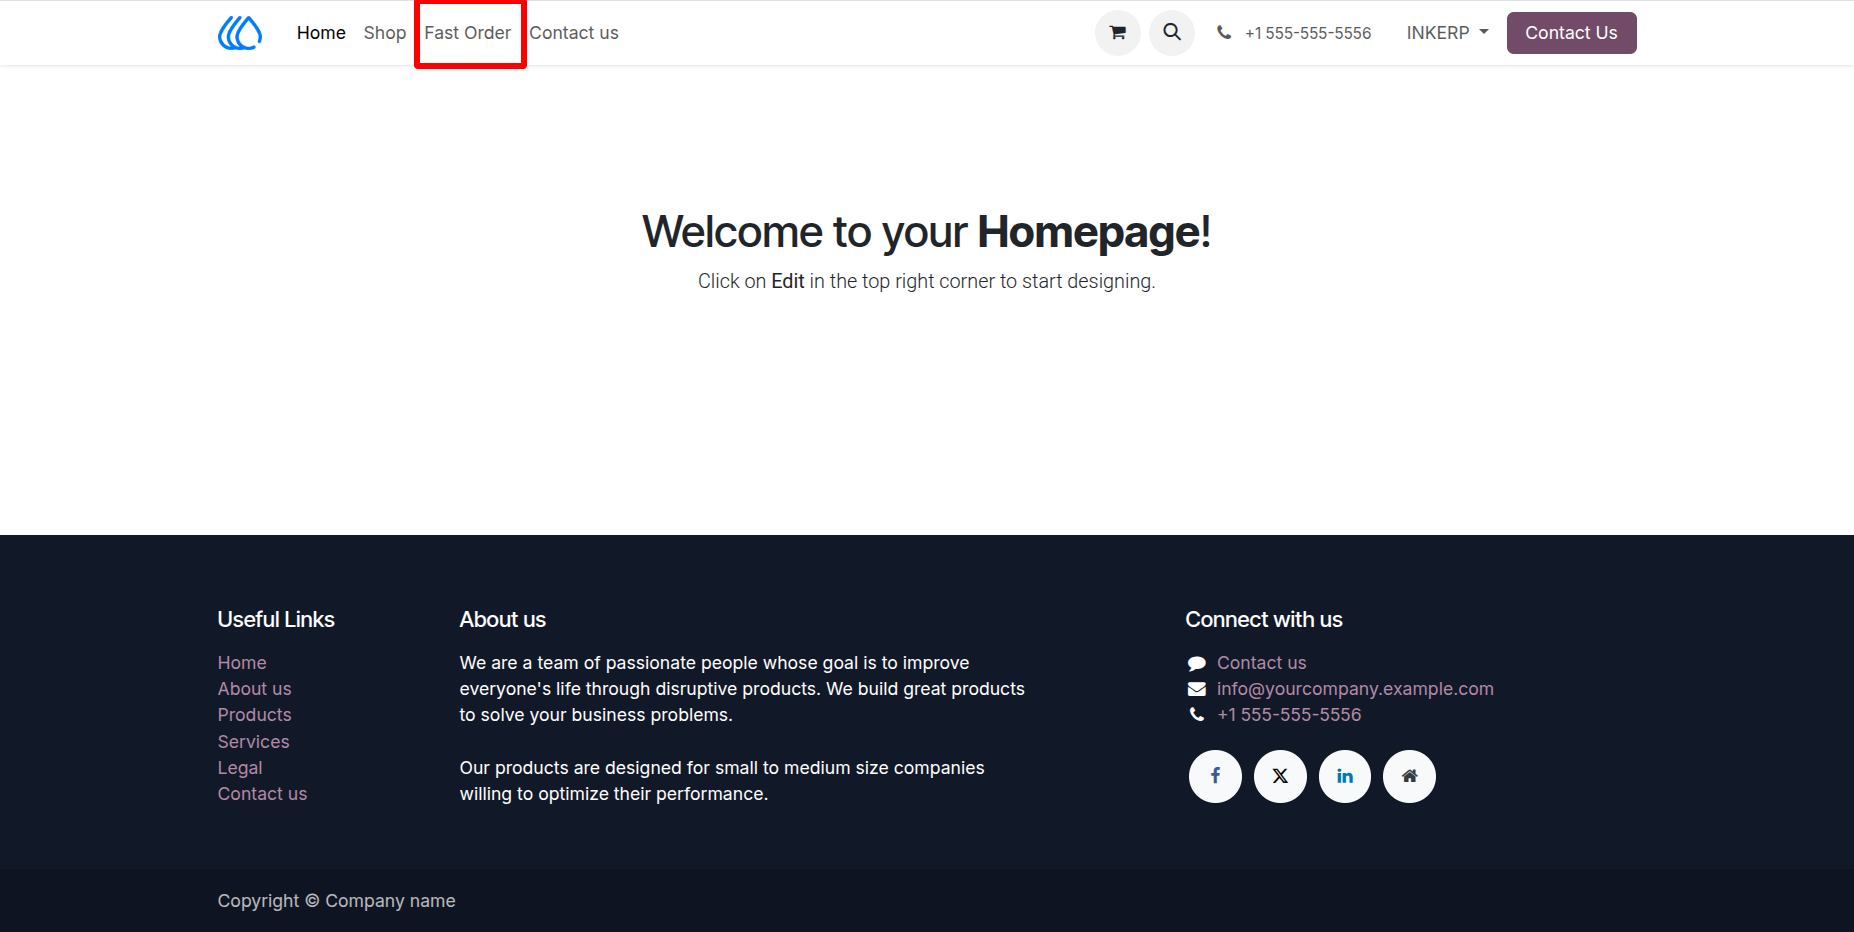Click the footer phone number +1 555-555-5556
This screenshot has width=1854, height=932.
click(1289, 715)
